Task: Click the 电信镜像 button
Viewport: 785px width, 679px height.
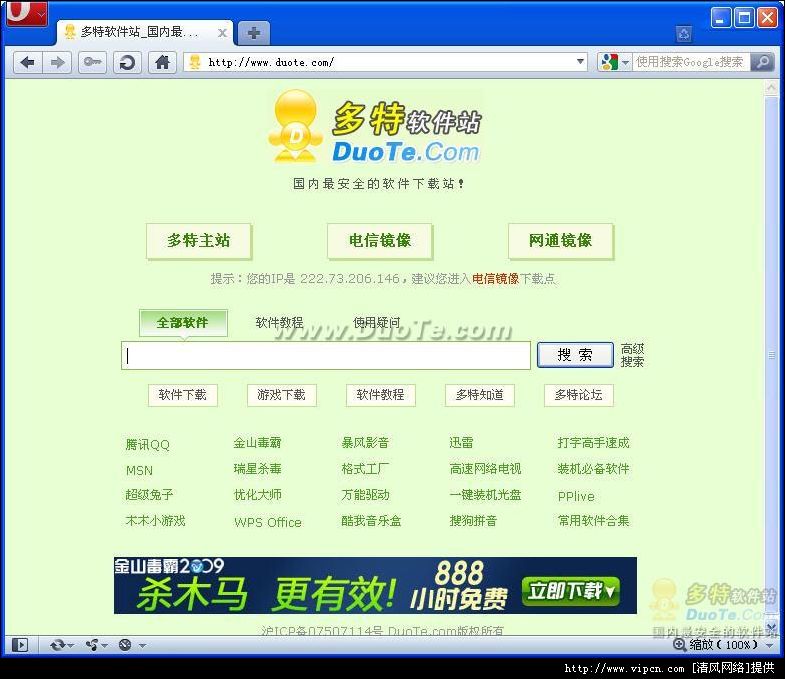Action: click(380, 240)
